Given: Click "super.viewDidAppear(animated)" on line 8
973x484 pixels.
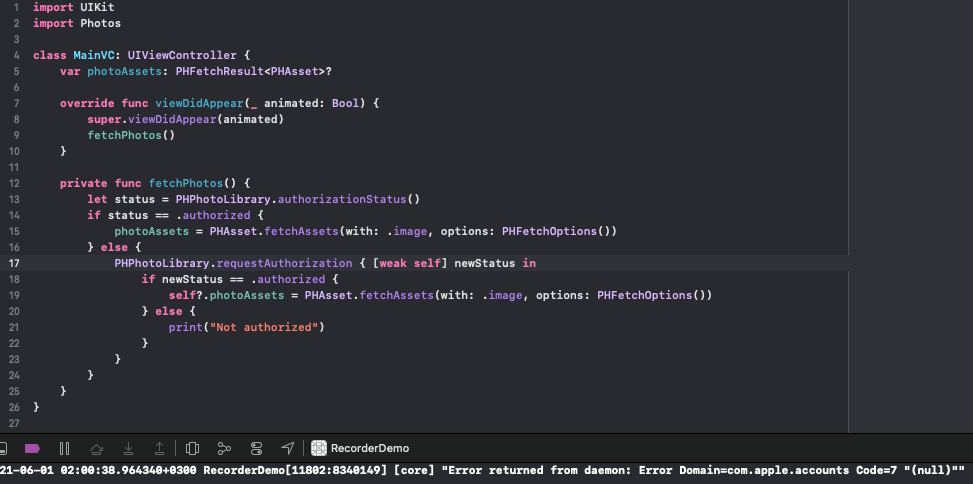Looking at the screenshot, I should point(185,119).
